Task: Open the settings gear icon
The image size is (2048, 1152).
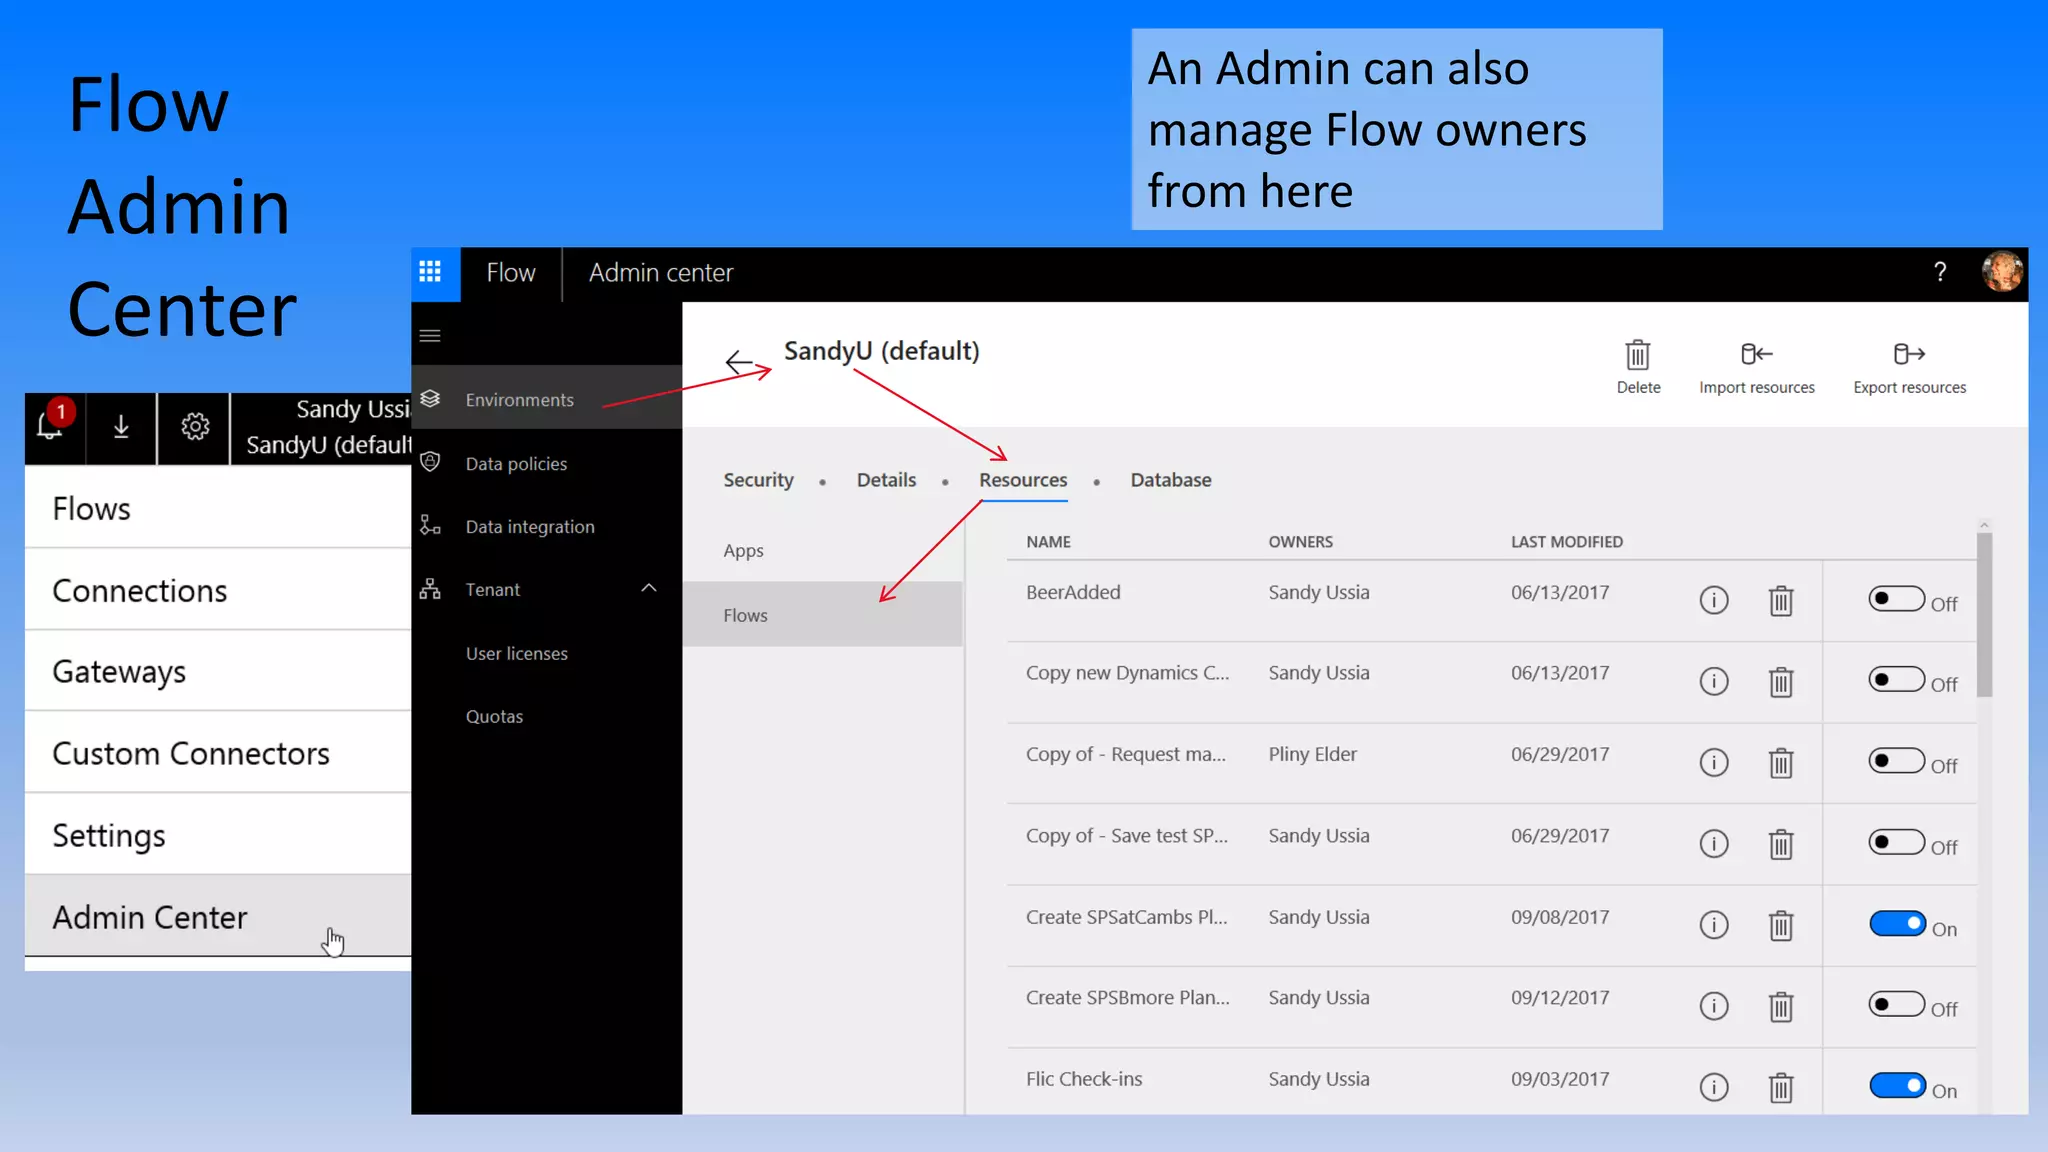Action: point(195,427)
